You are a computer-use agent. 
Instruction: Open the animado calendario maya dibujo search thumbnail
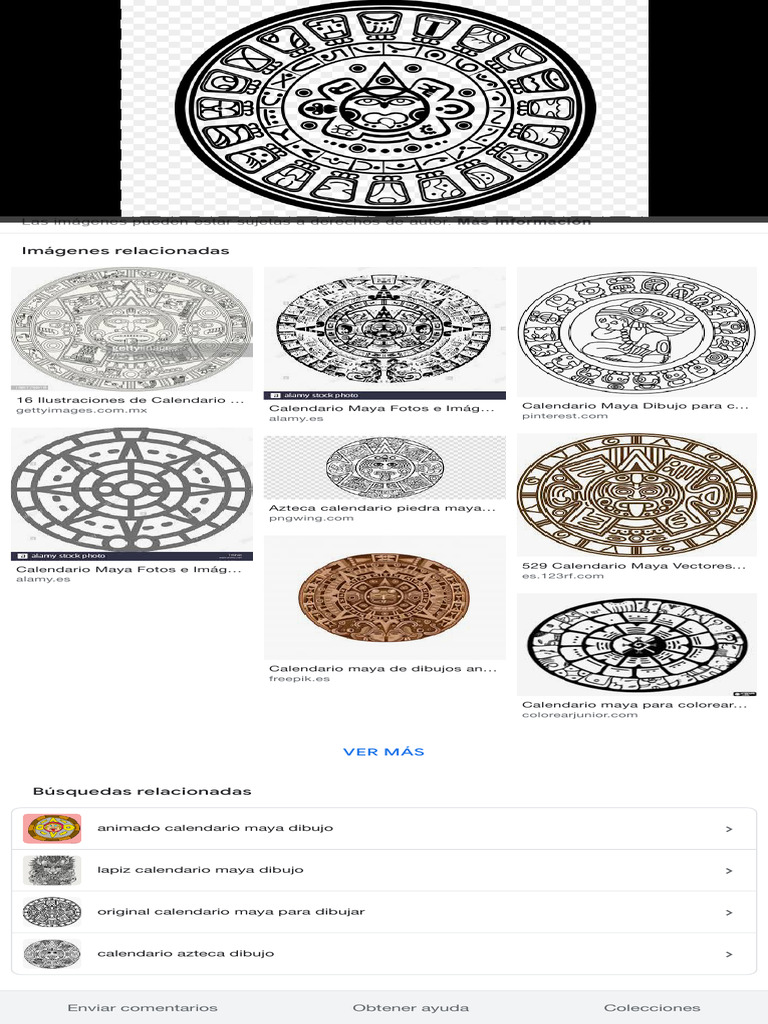(52, 828)
